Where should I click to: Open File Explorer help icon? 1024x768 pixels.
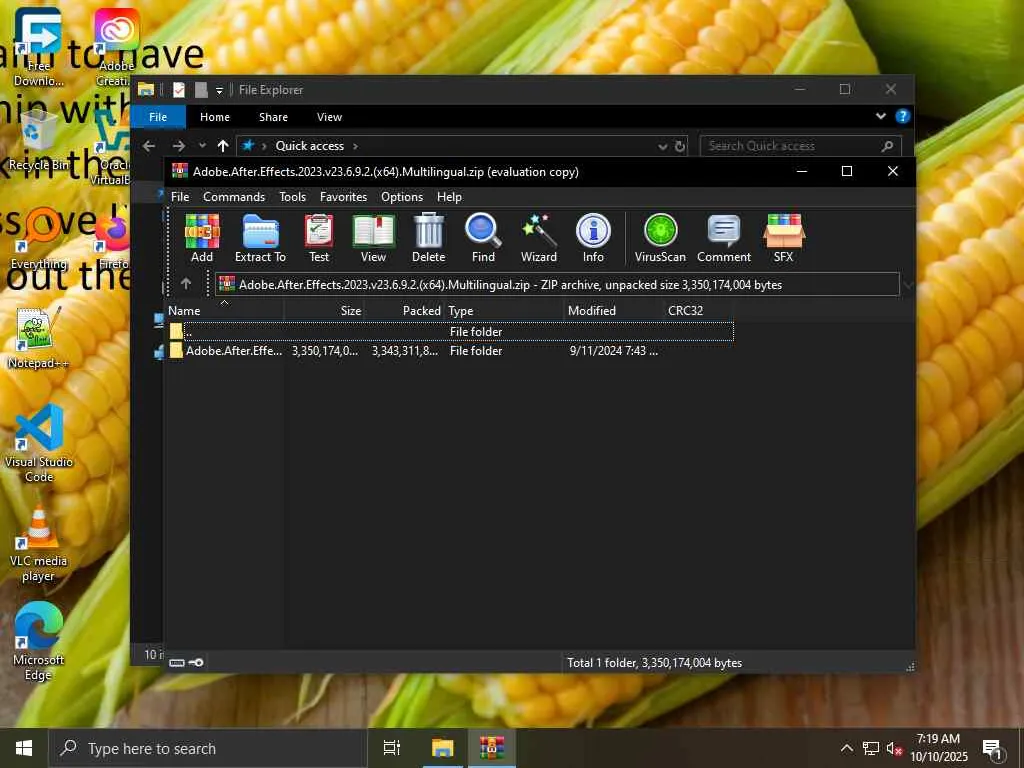903,116
